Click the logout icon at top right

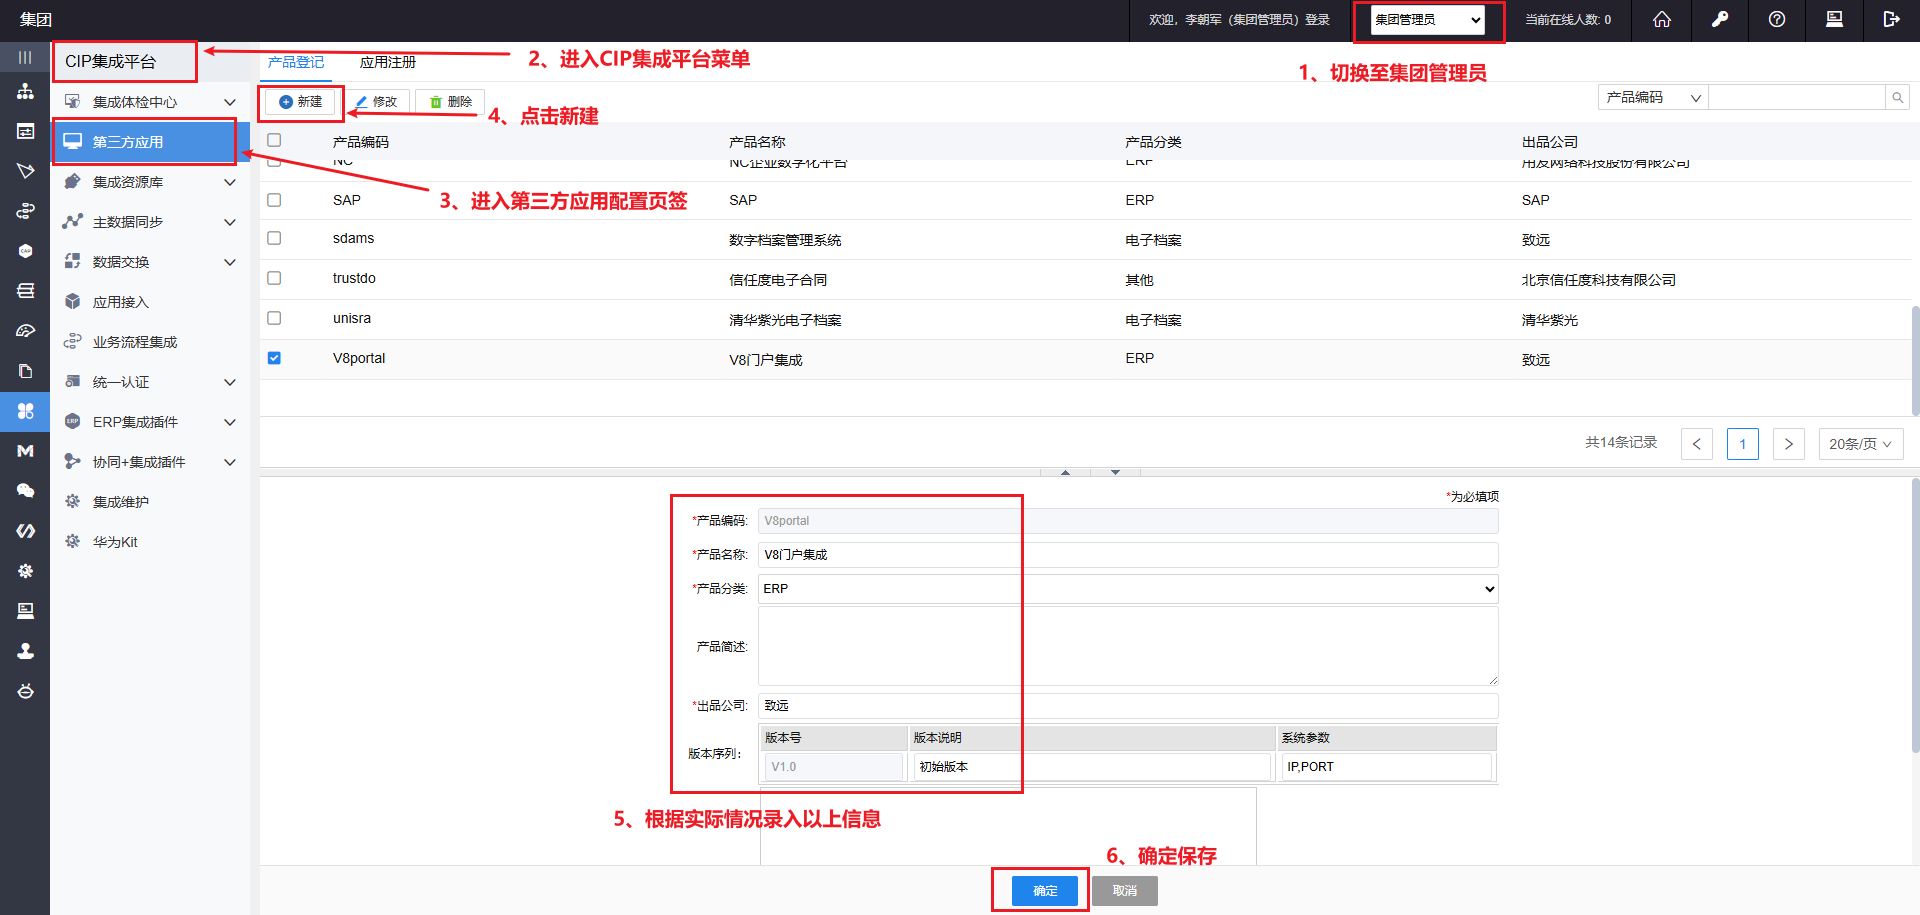(x=1890, y=20)
